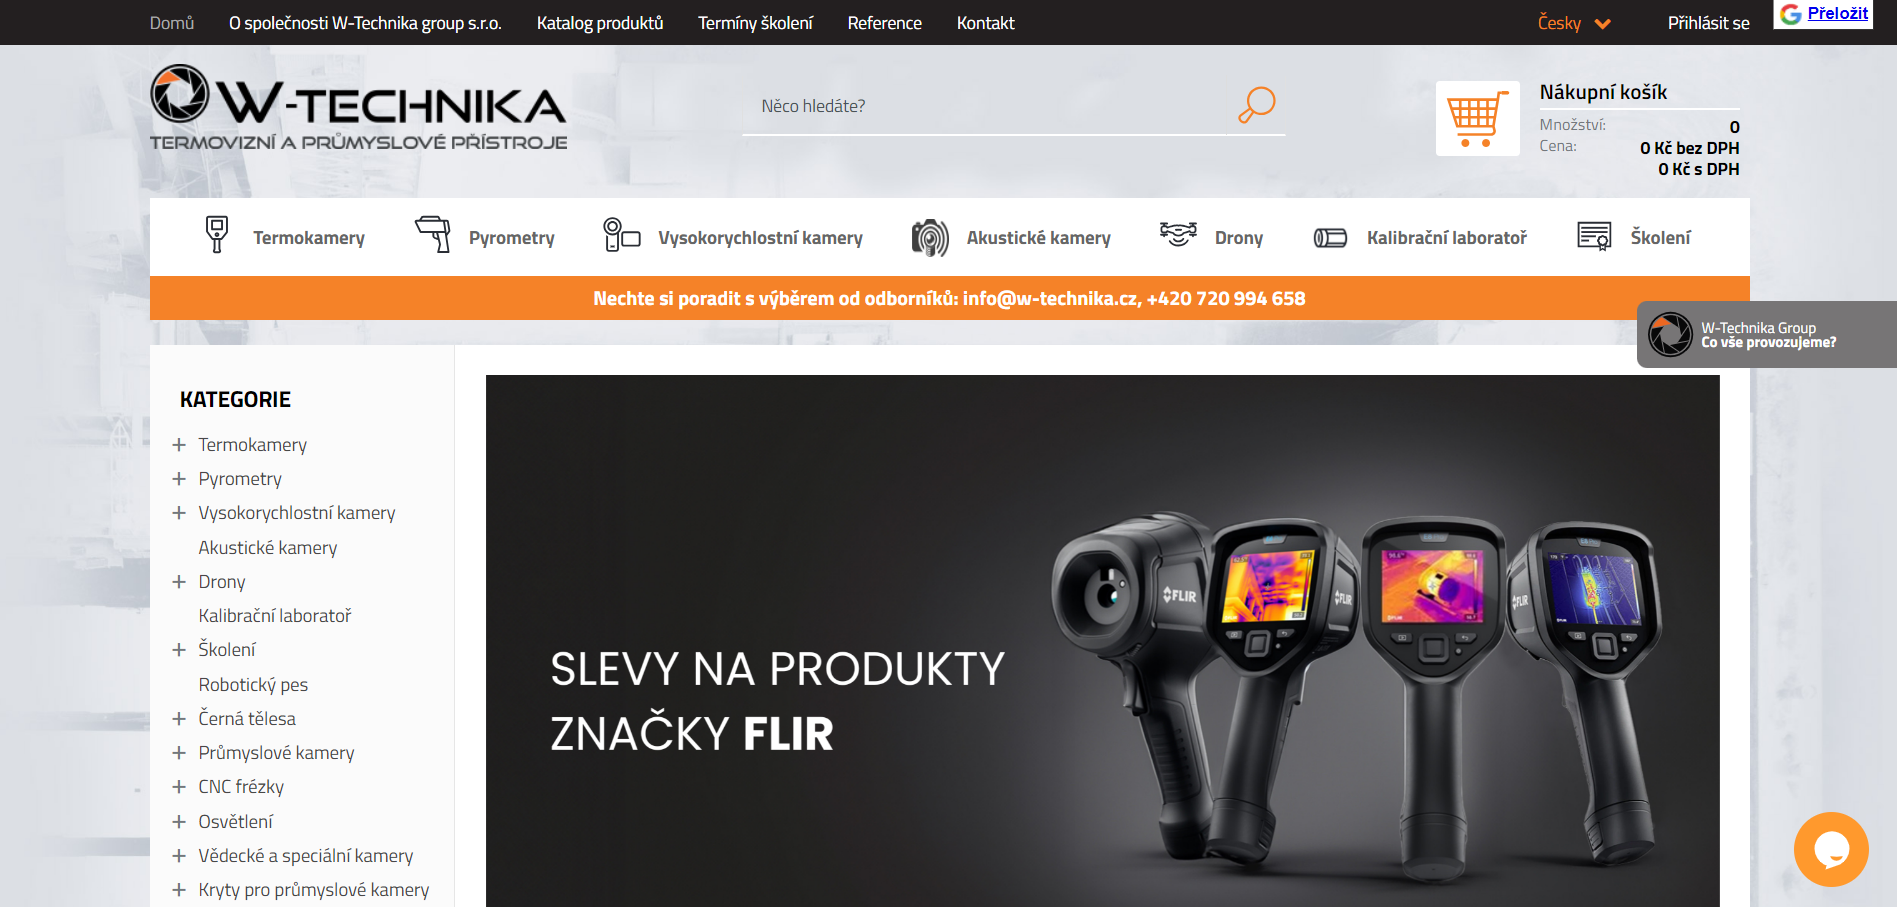The height and width of the screenshot is (907, 1897).
Task: Open the Česky language dropdown
Action: (1574, 23)
